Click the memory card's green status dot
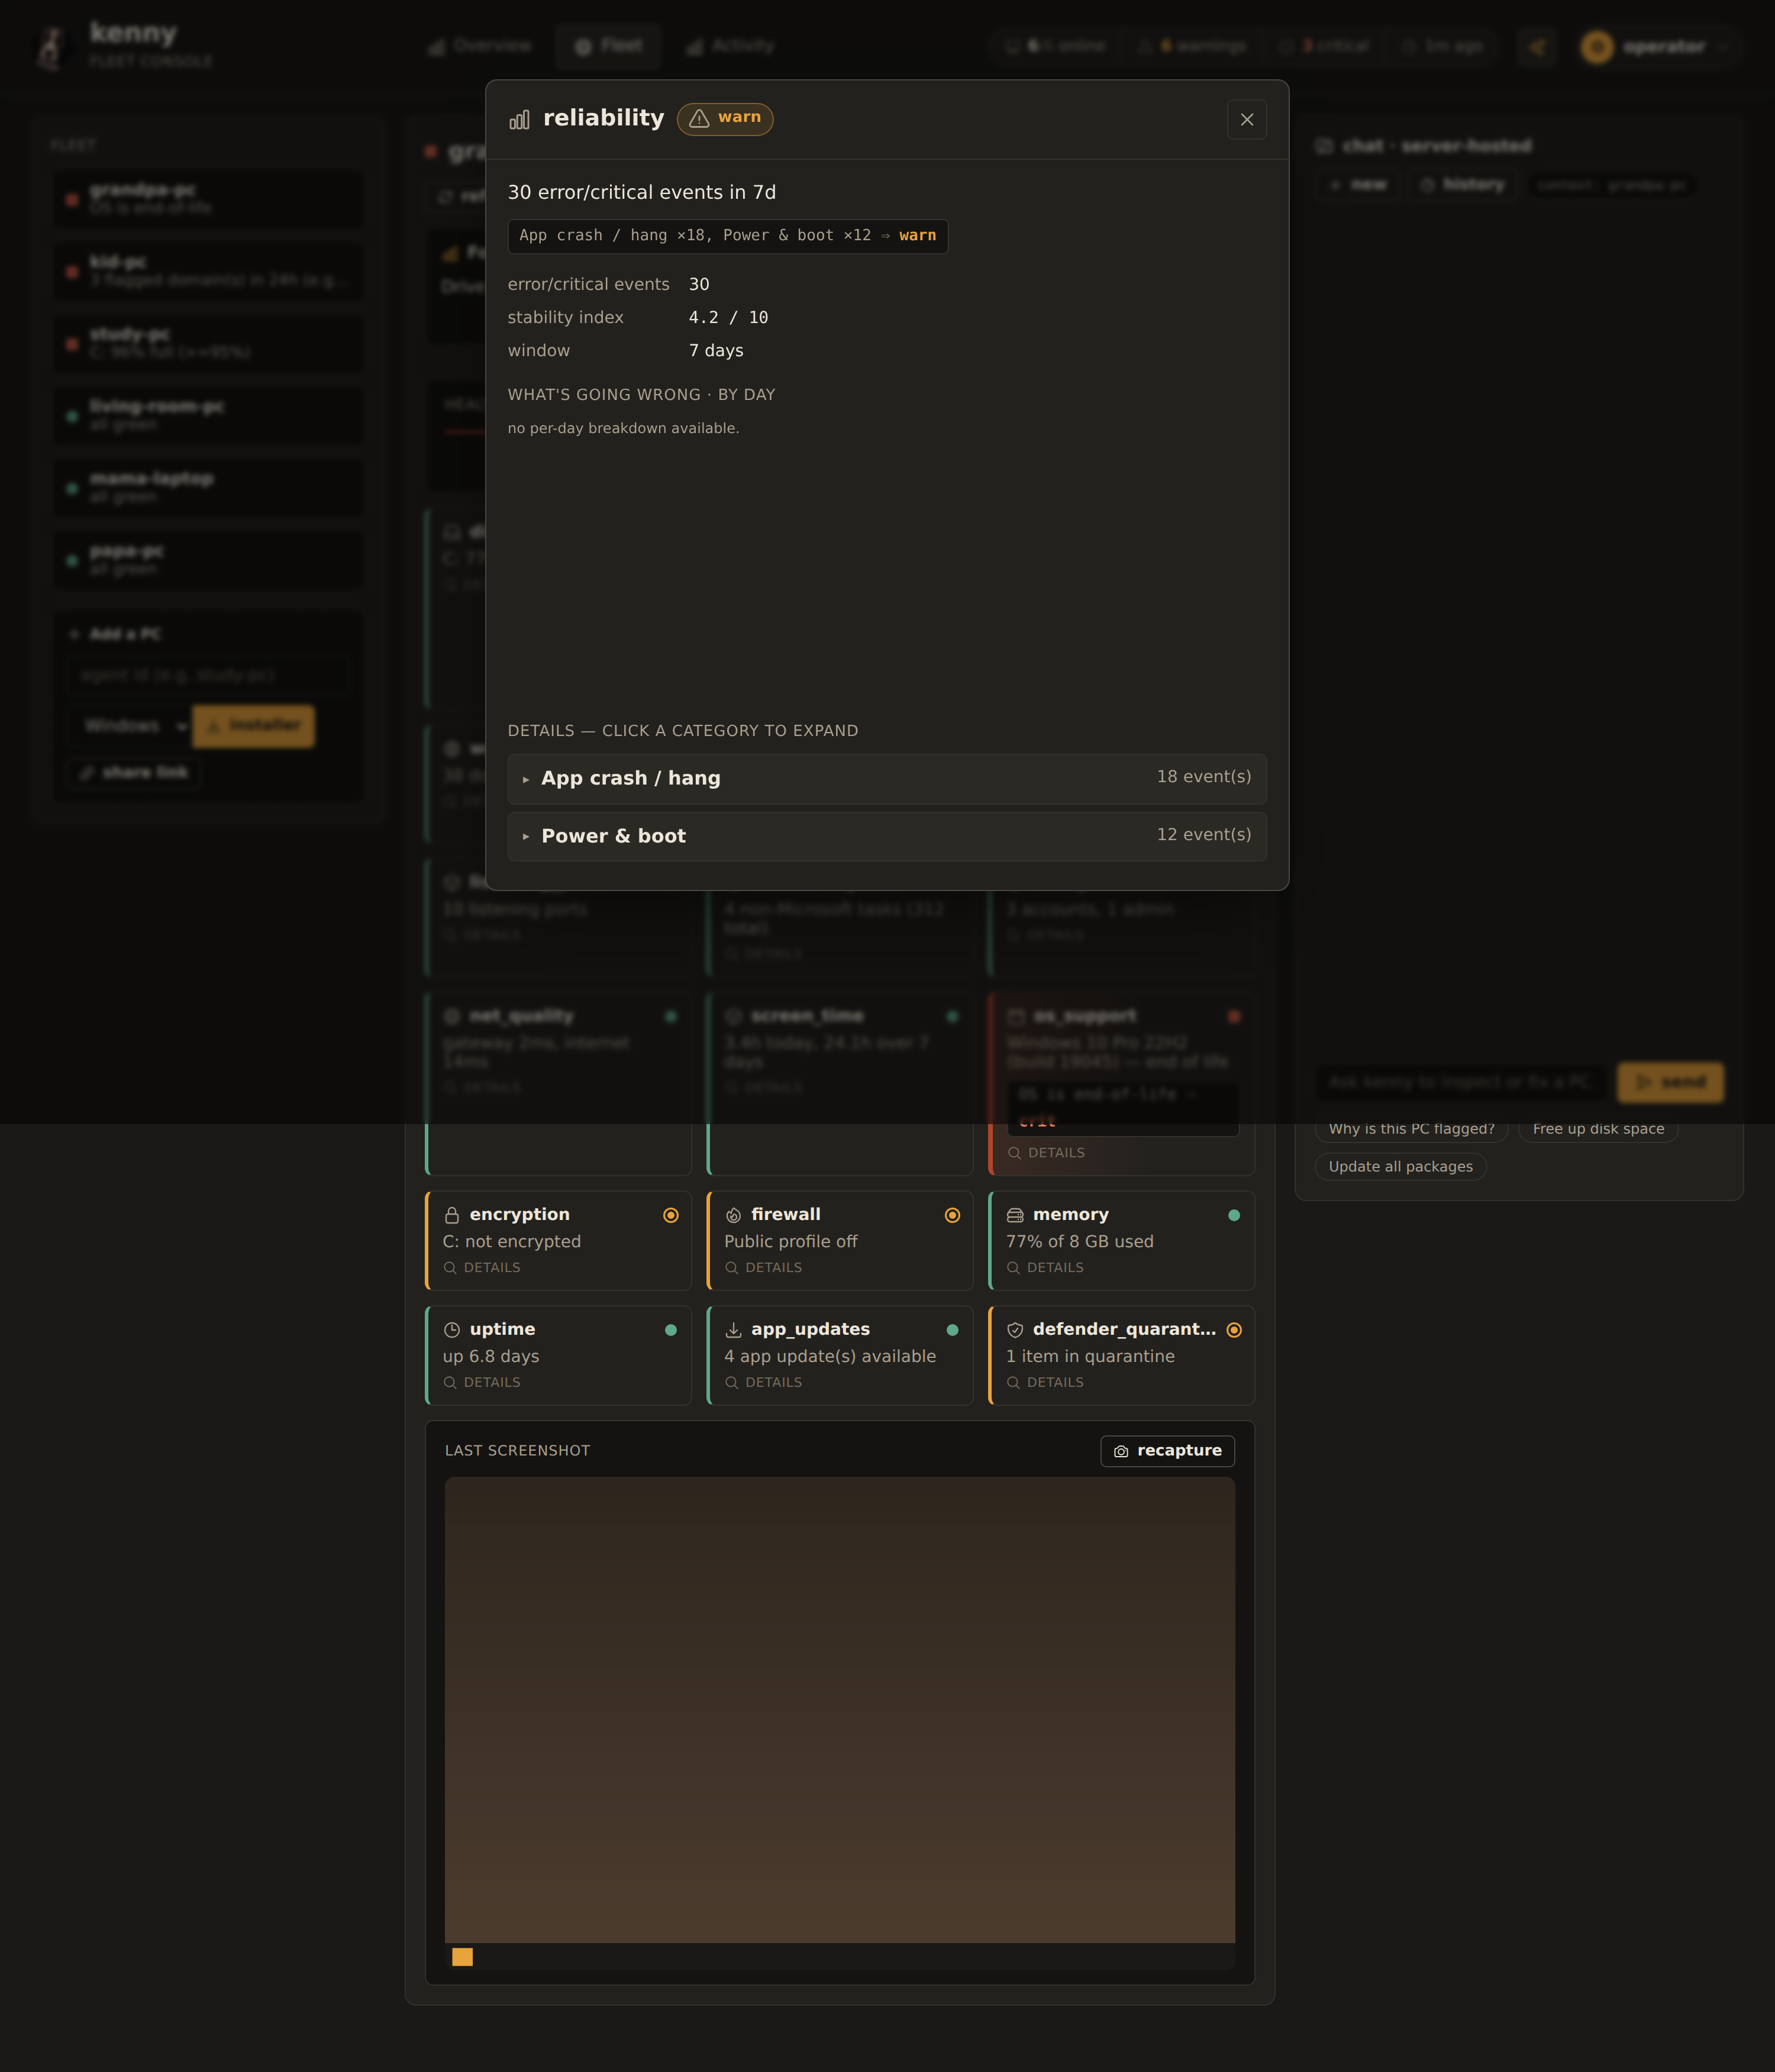 (1234, 1215)
